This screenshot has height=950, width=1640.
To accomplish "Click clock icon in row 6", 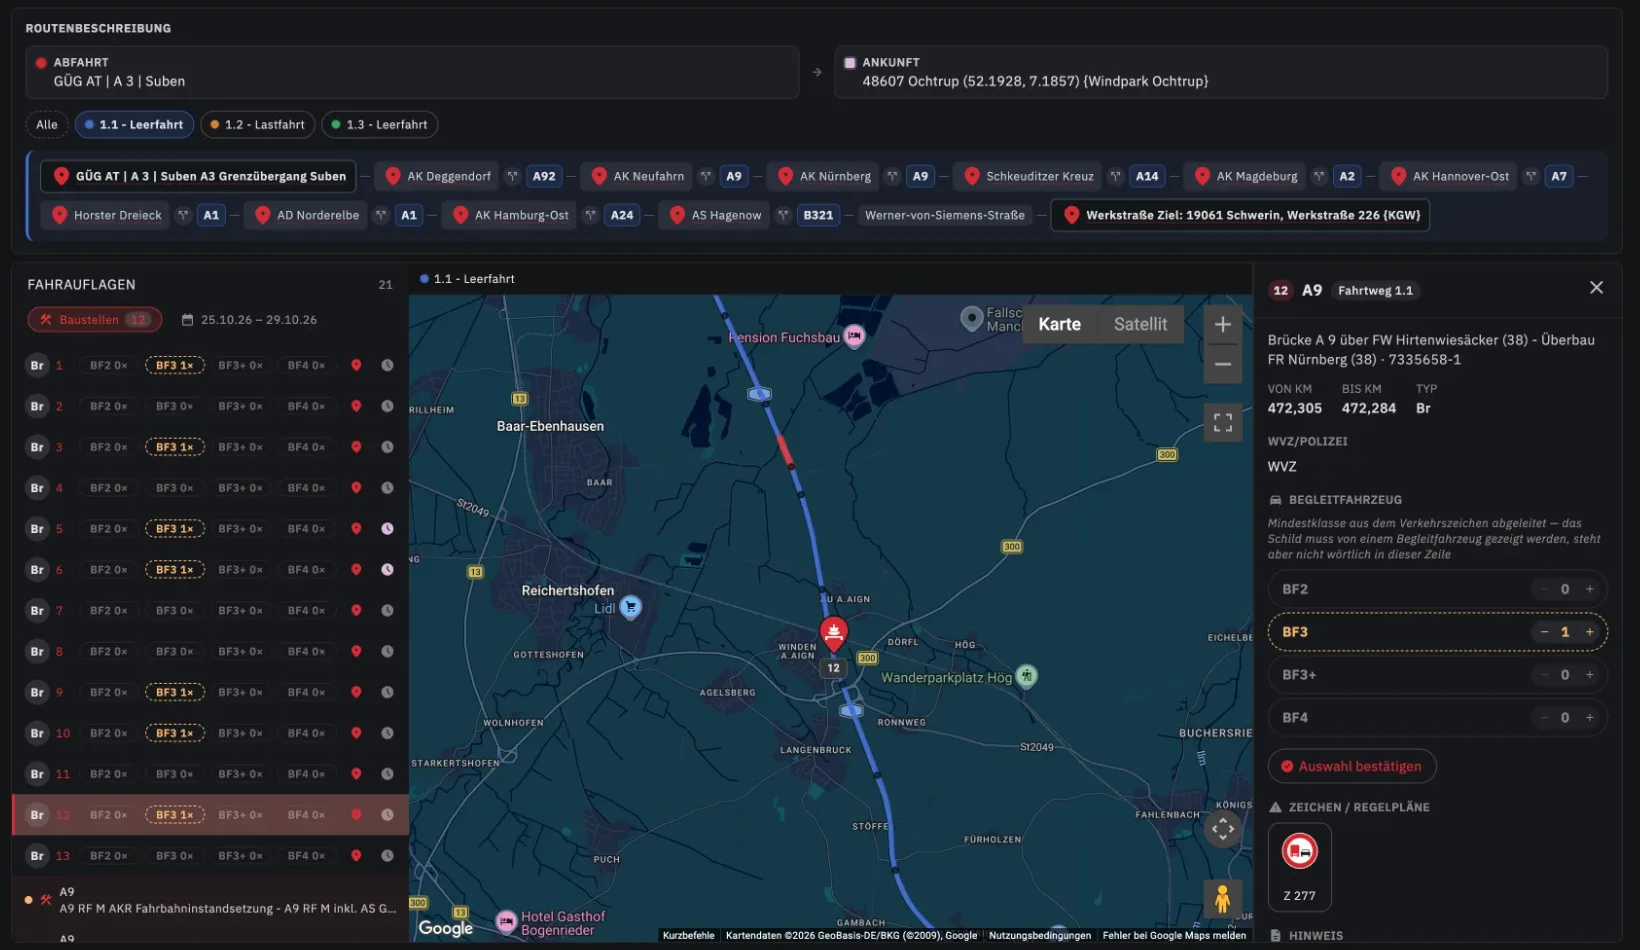I will tap(387, 570).
